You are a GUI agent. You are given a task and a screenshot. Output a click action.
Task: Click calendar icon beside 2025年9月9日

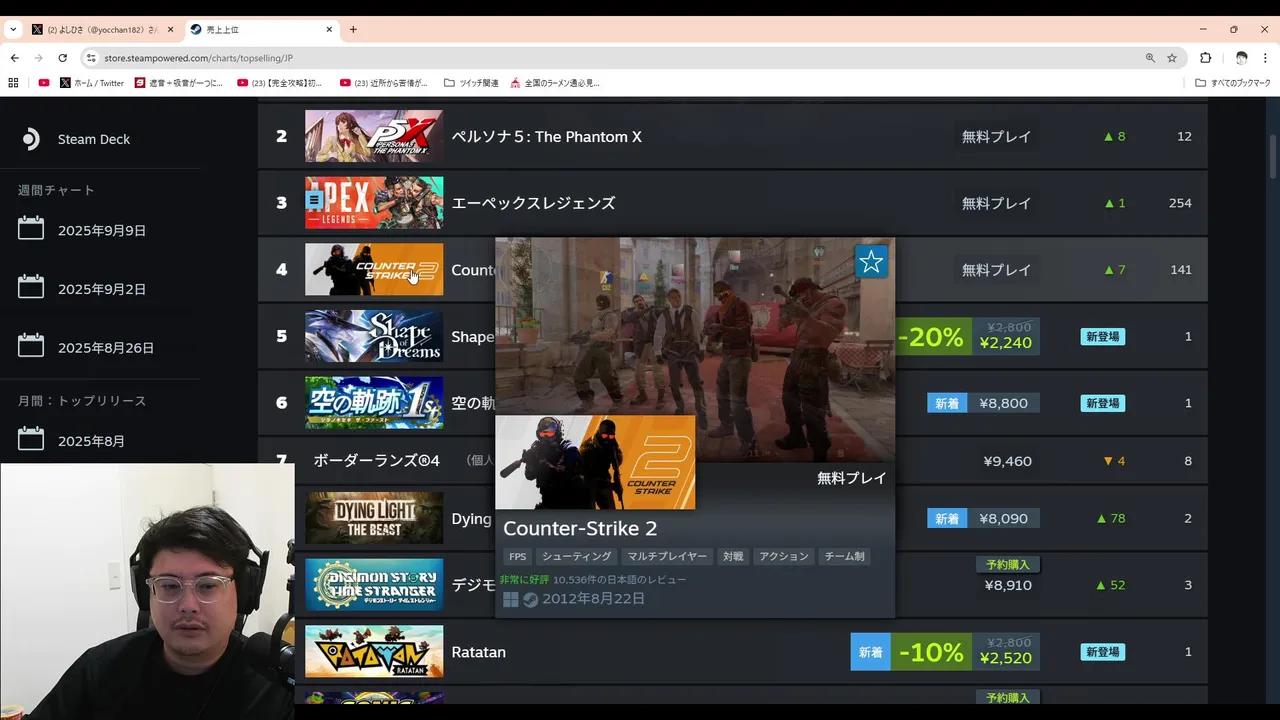pos(31,229)
